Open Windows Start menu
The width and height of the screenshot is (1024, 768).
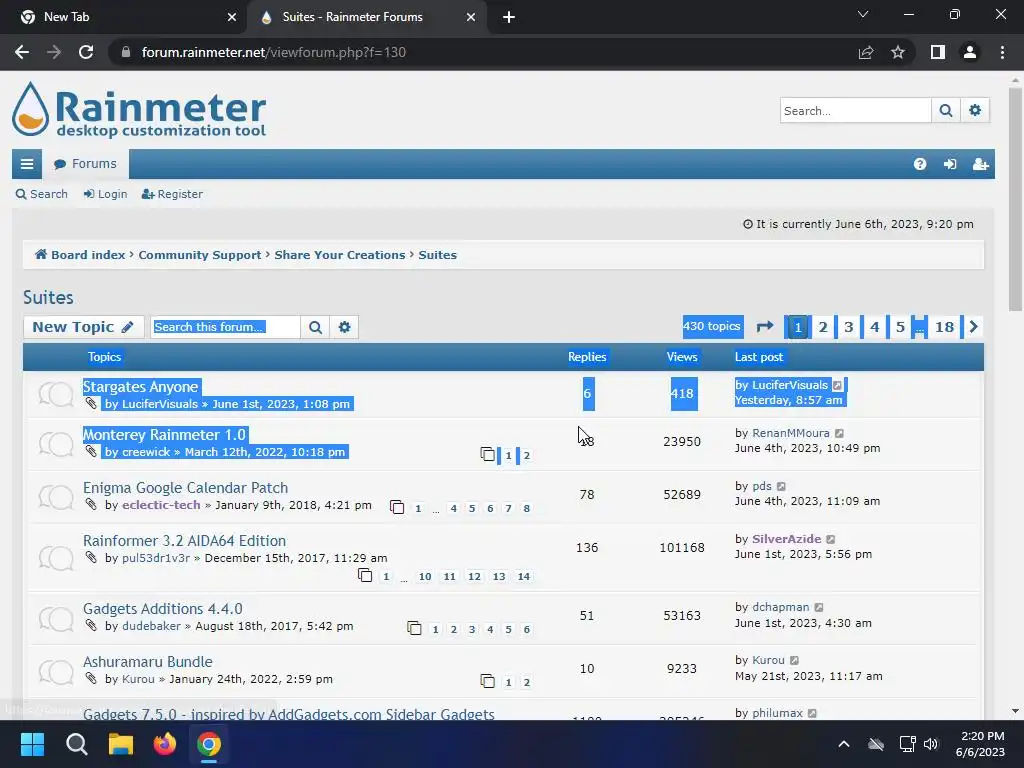click(32, 744)
